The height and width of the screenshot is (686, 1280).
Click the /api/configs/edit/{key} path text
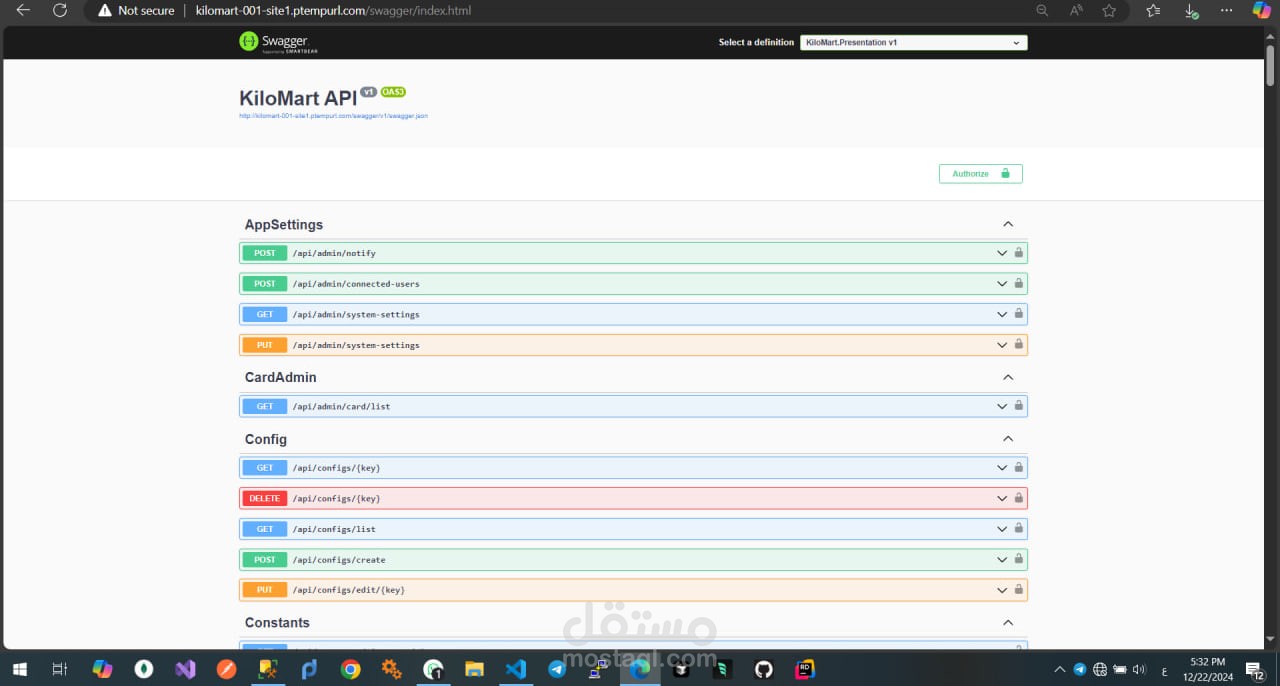coord(349,590)
